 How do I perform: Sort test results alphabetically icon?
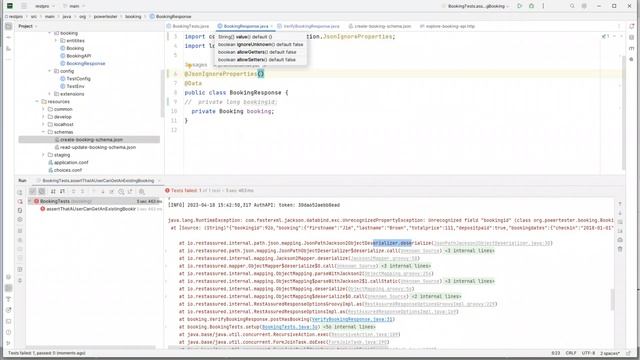(53, 191)
